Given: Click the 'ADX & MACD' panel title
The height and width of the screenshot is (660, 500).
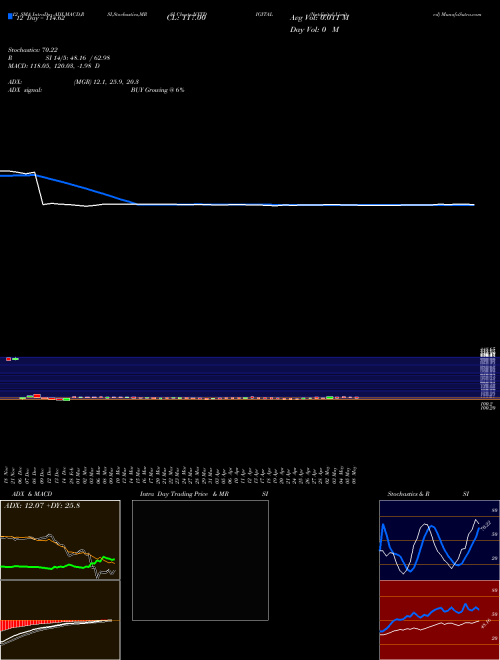Looking at the screenshot, I should (32, 494).
